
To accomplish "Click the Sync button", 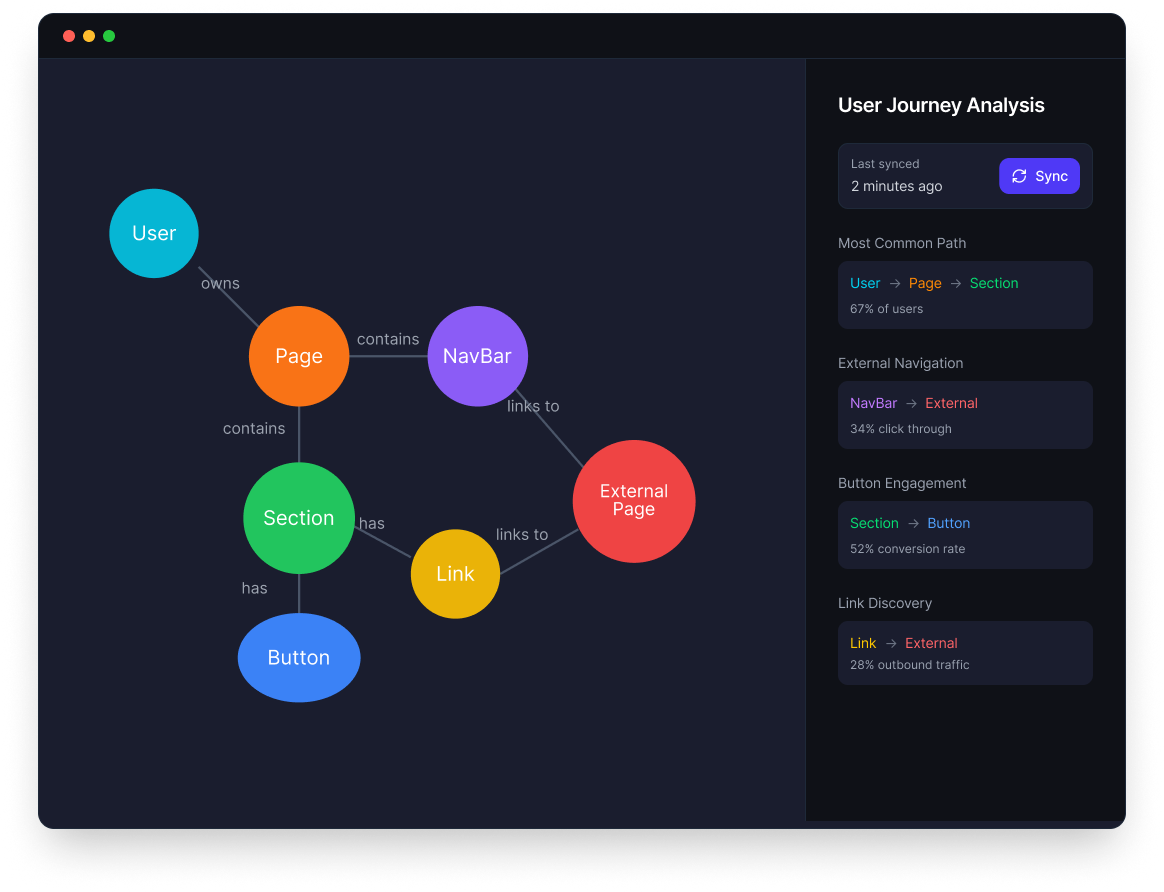I will coord(1039,176).
